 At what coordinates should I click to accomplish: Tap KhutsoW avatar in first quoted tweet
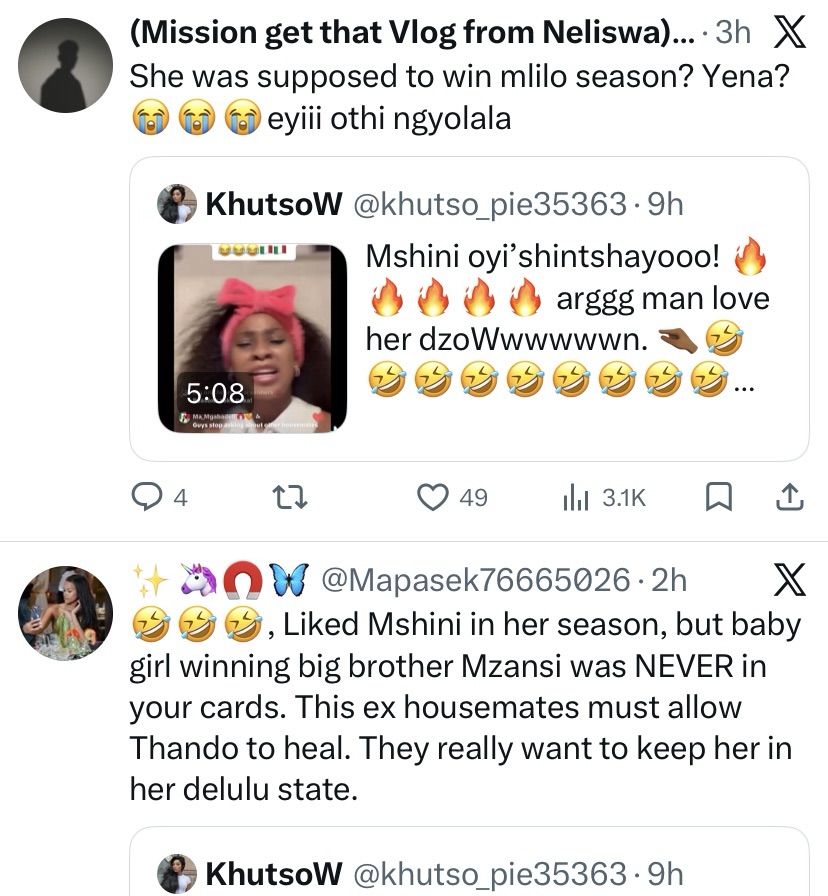[x=176, y=204]
